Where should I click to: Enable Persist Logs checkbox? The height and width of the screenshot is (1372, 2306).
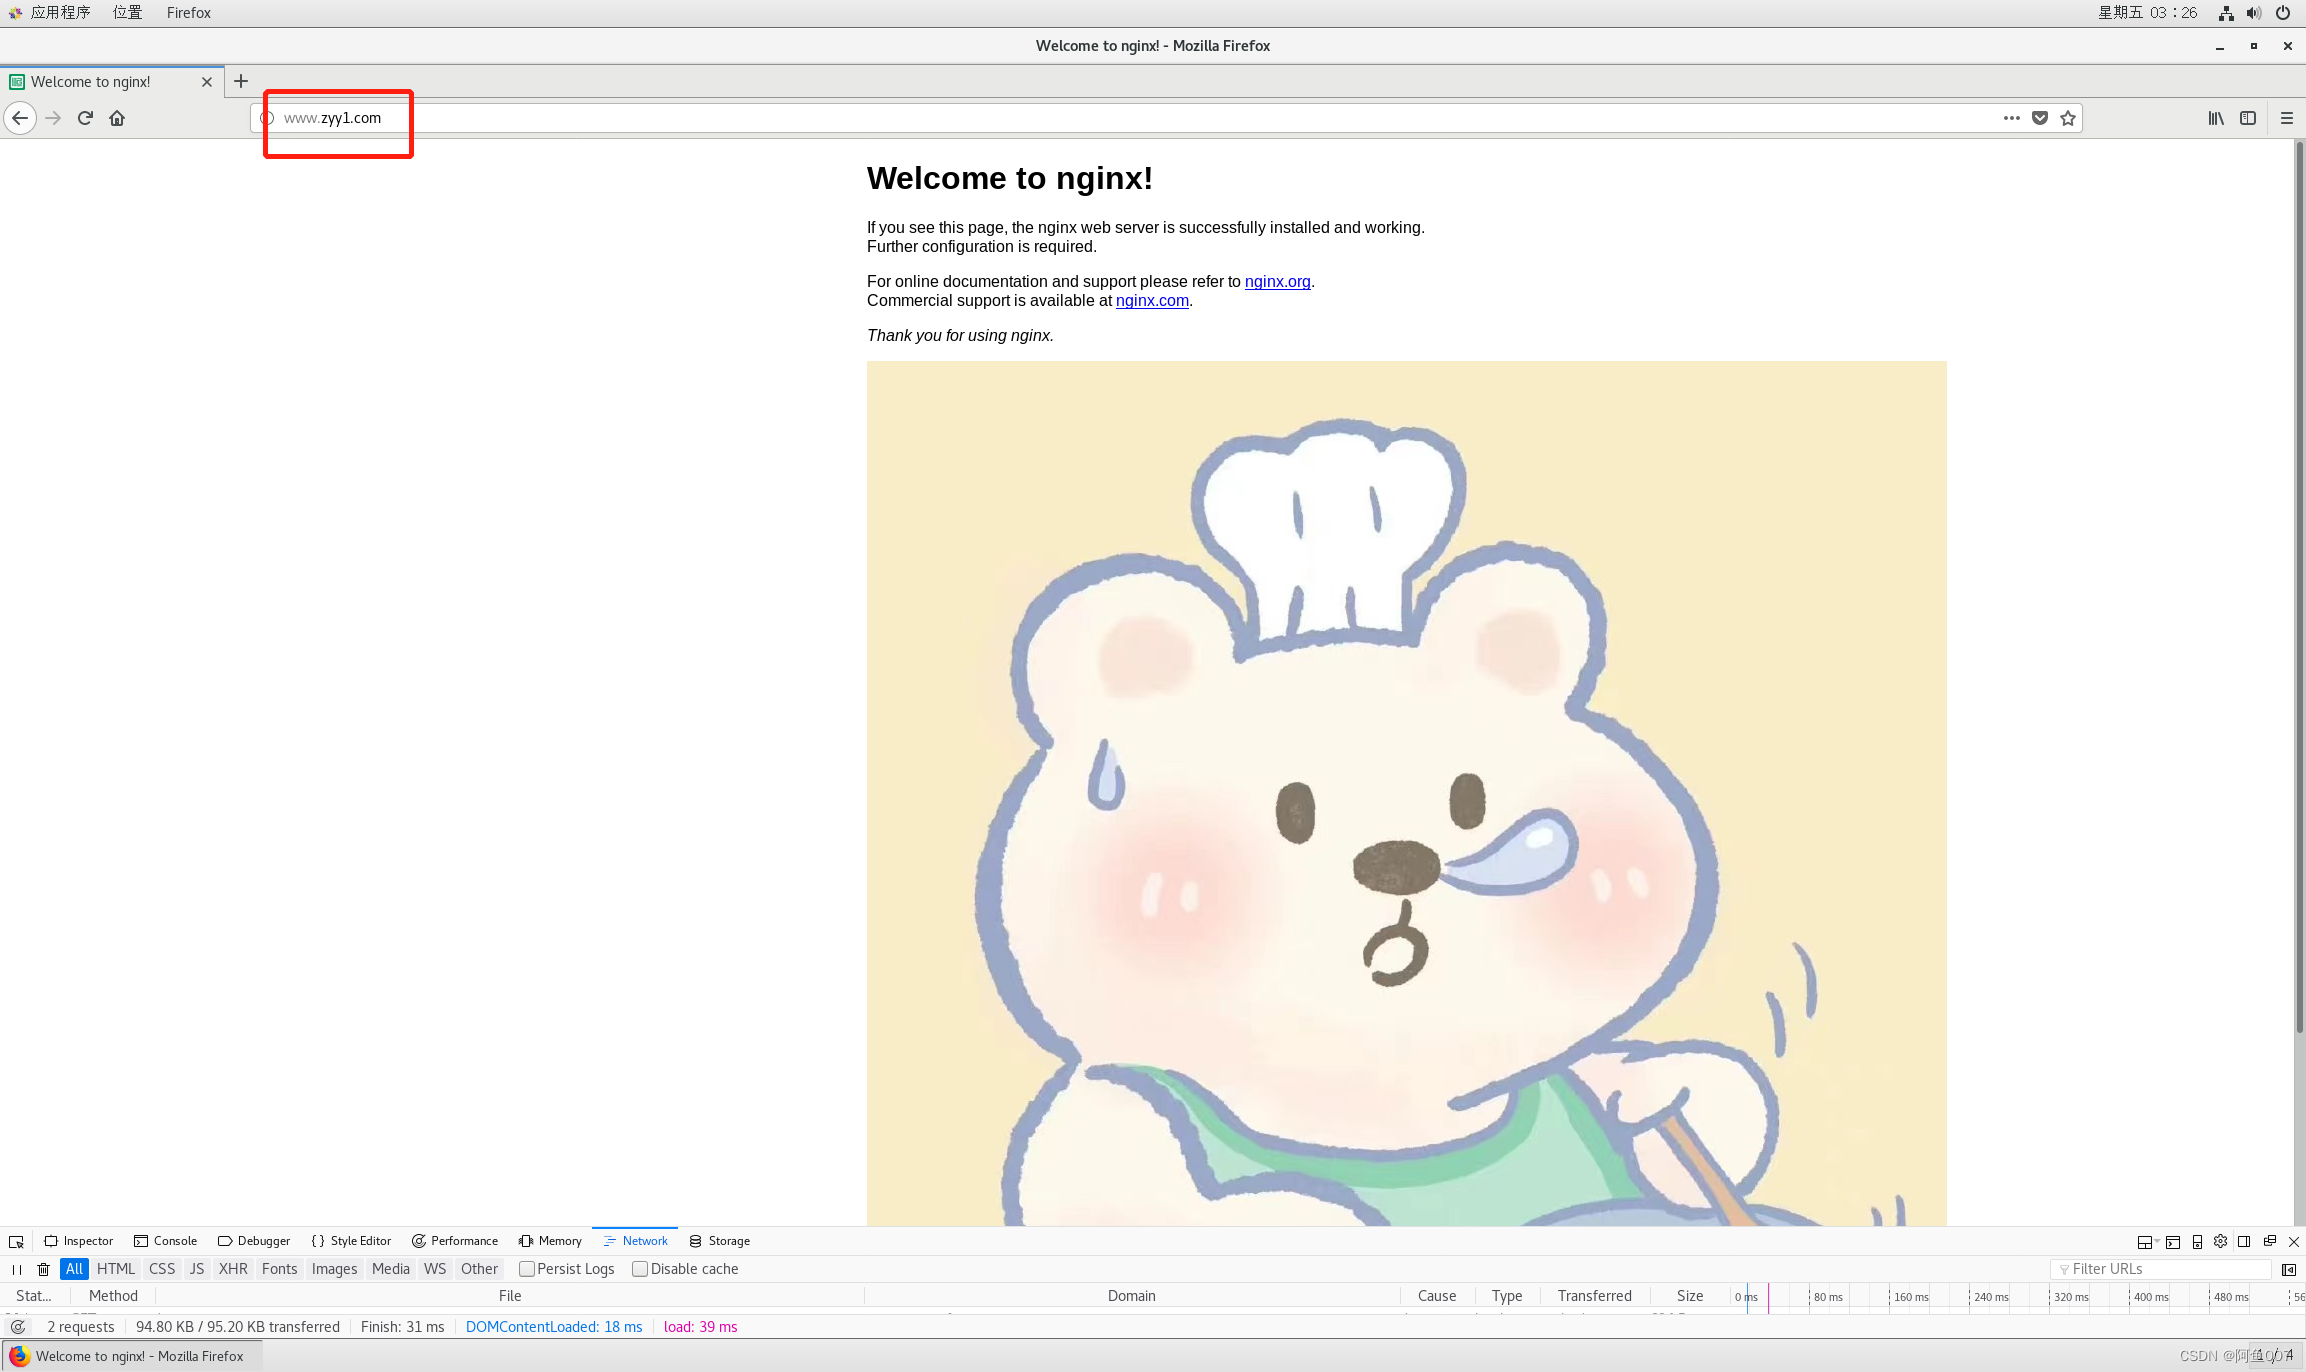(527, 1269)
